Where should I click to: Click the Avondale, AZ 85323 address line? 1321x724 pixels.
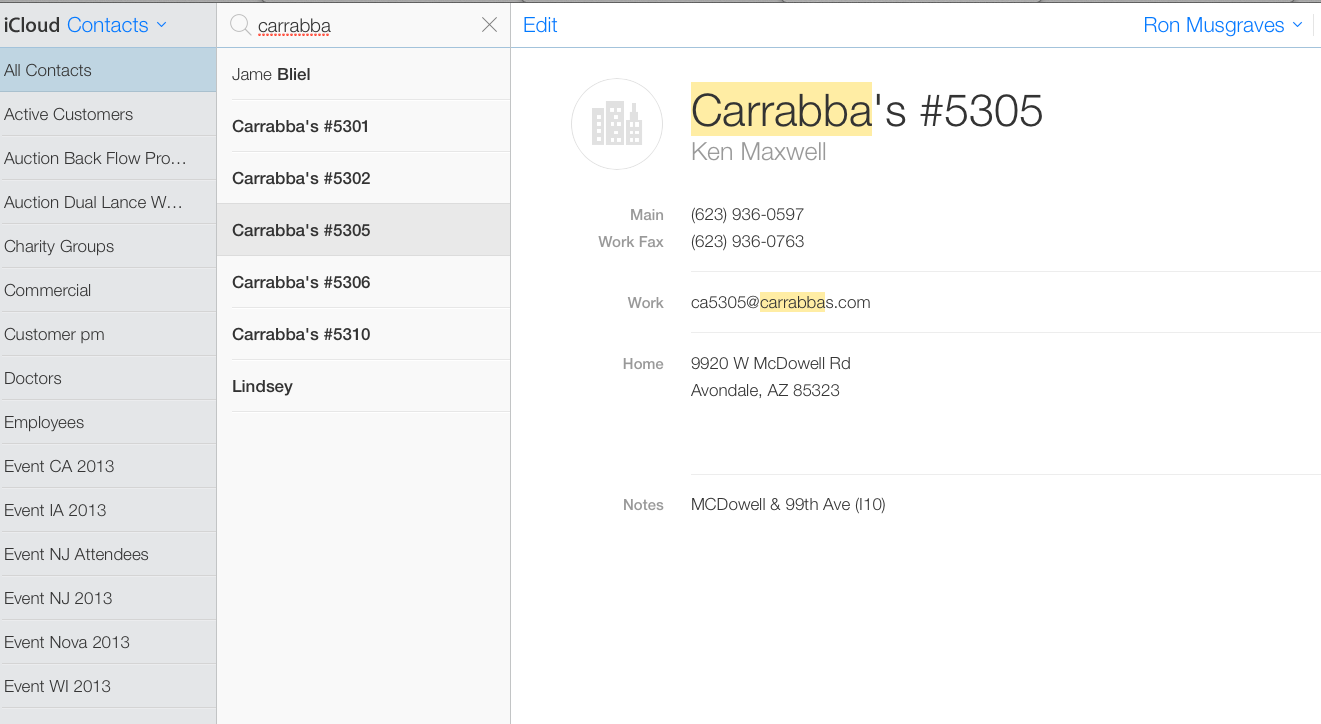click(765, 390)
